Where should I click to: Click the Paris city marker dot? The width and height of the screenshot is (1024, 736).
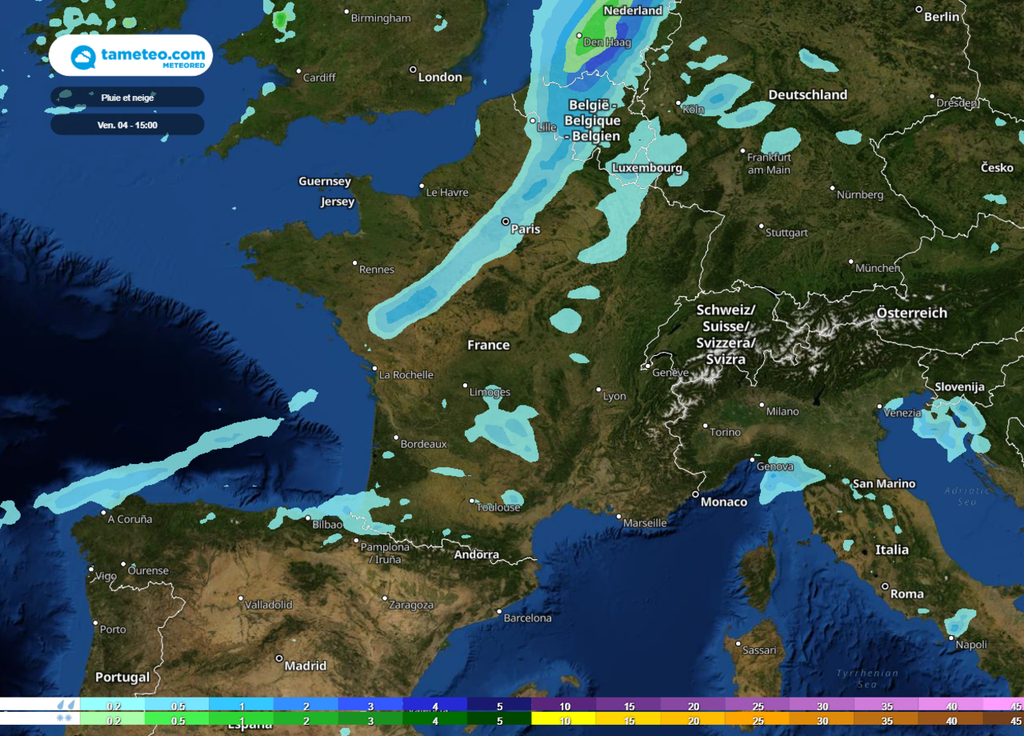click(507, 219)
